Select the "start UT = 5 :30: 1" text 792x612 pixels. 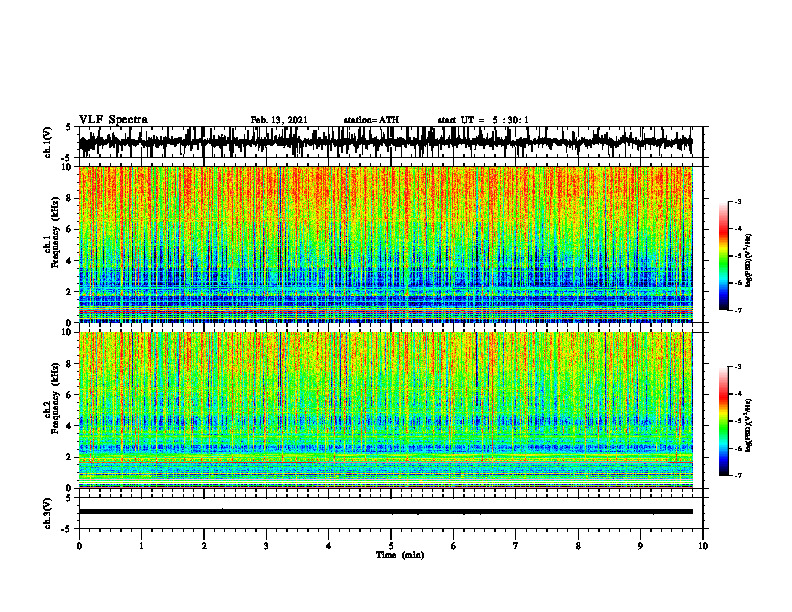483,120
